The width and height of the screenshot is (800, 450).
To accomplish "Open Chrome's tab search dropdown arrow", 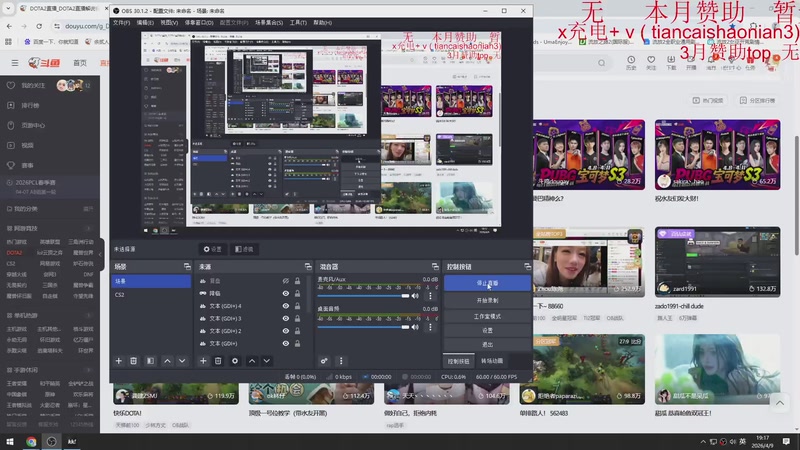I will tap(8, 9).
